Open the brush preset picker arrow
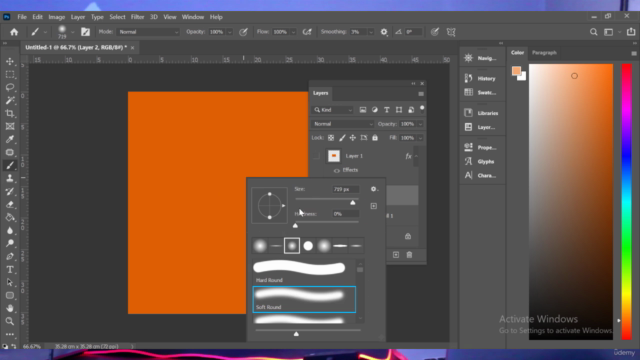 click(x=73, y=32)
